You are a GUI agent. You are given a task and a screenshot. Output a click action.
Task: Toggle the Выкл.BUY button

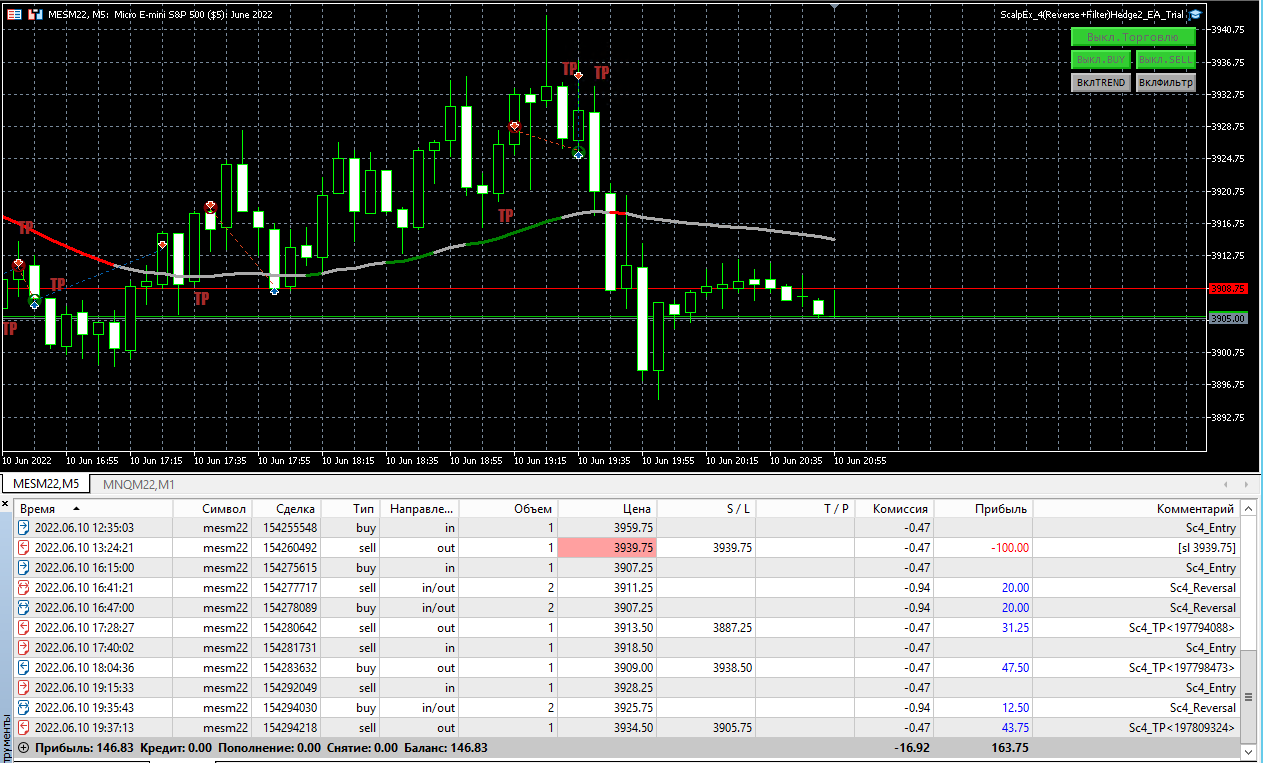pos(1100,60)
